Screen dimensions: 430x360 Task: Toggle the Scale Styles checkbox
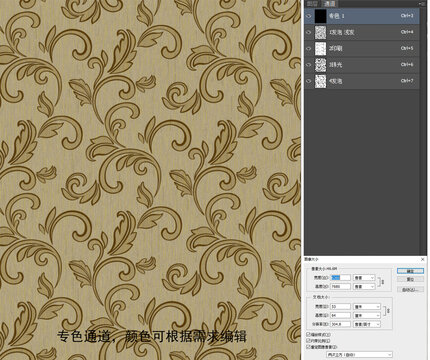(309, 334)
